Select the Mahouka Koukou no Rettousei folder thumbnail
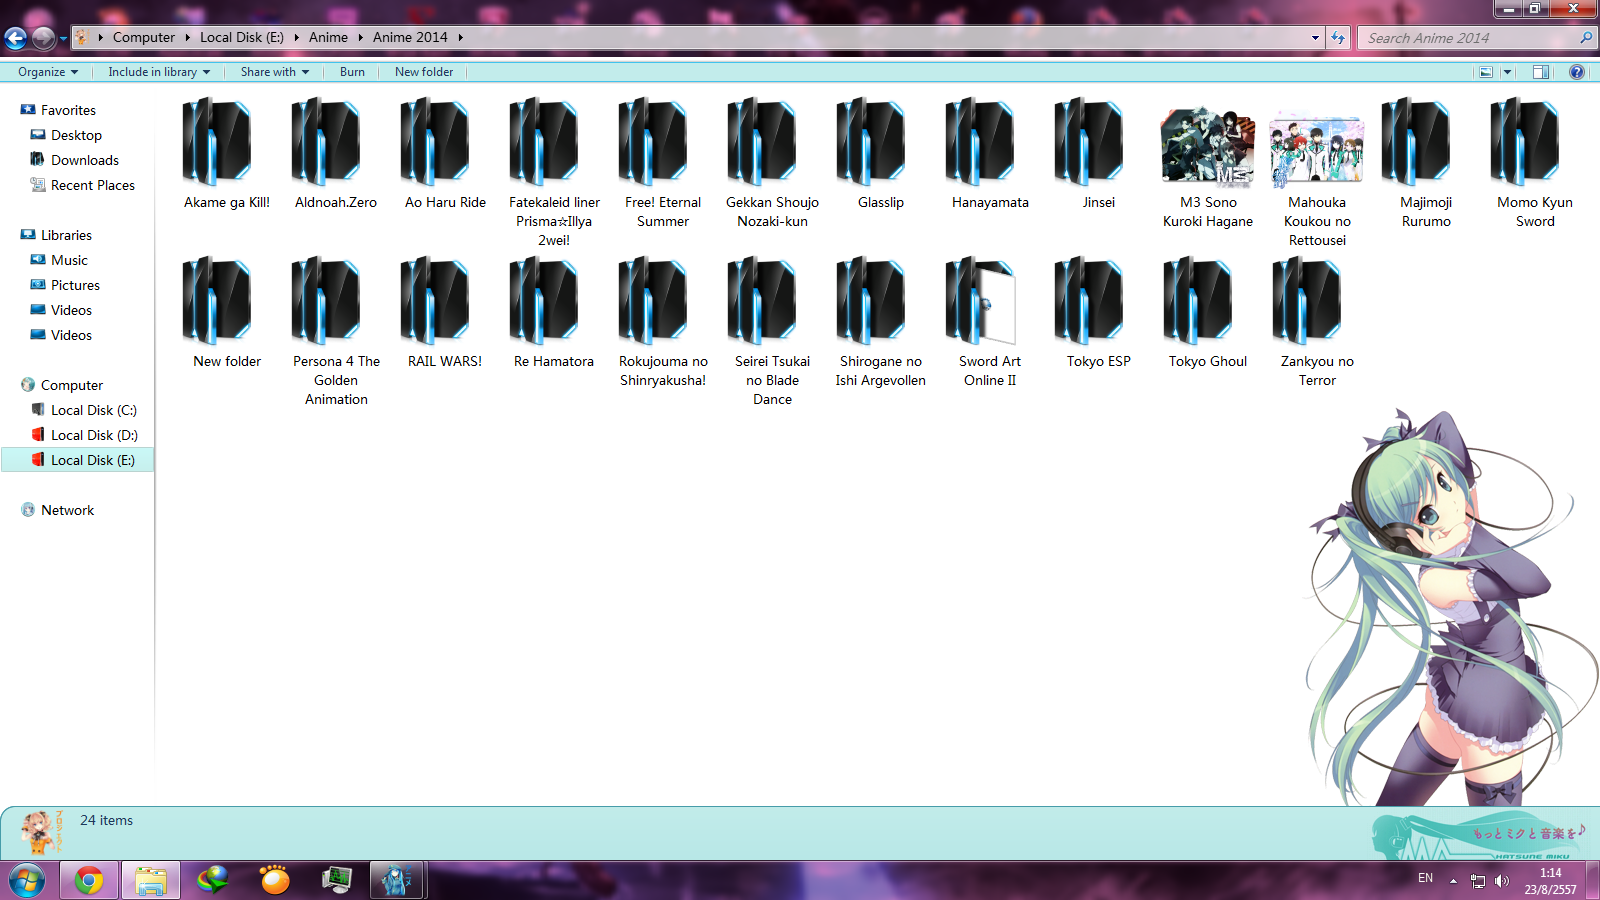The image size is (1600, 900). click(1317, 150)
